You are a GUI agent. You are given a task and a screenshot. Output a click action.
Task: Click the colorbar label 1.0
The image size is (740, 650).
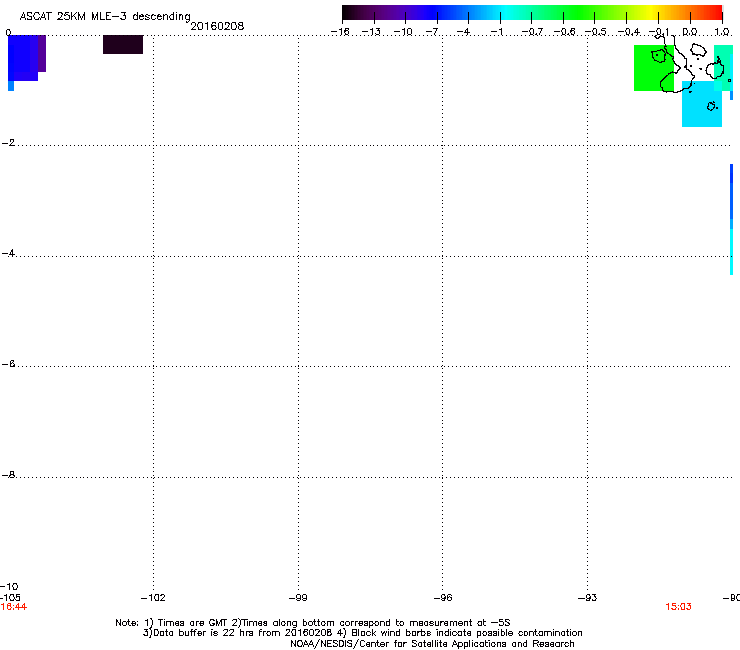(722, 32)
